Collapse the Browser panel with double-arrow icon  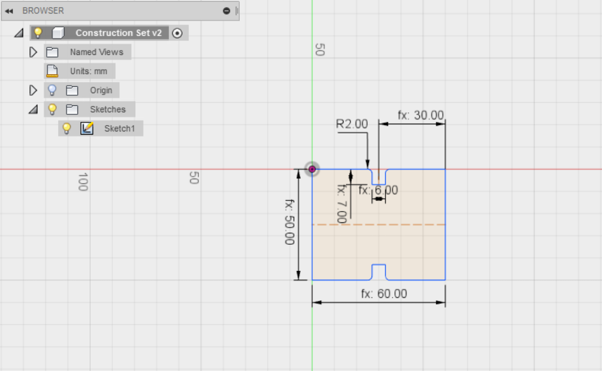pos(9,11)
